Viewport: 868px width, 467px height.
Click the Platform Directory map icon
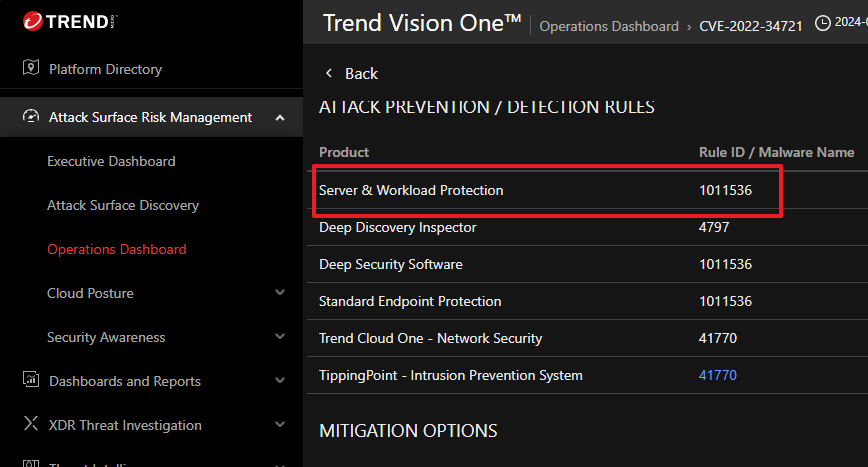(x=30, y=69)
